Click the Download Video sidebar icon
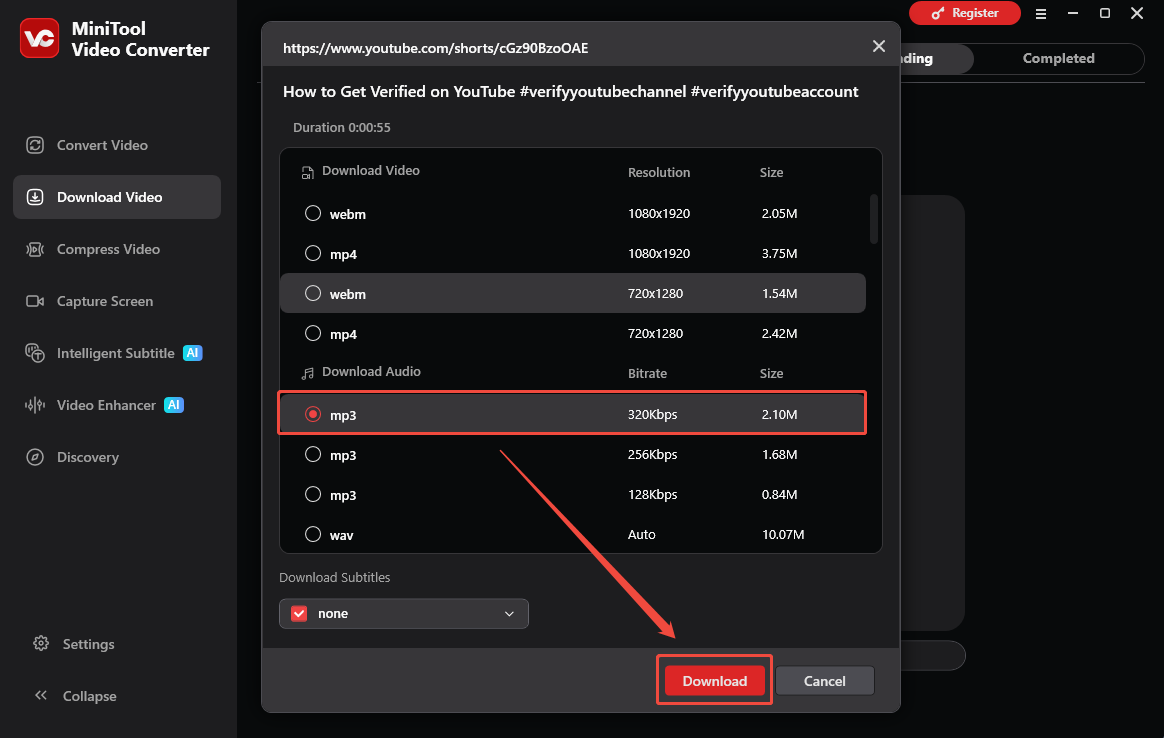 click(35, 197)
